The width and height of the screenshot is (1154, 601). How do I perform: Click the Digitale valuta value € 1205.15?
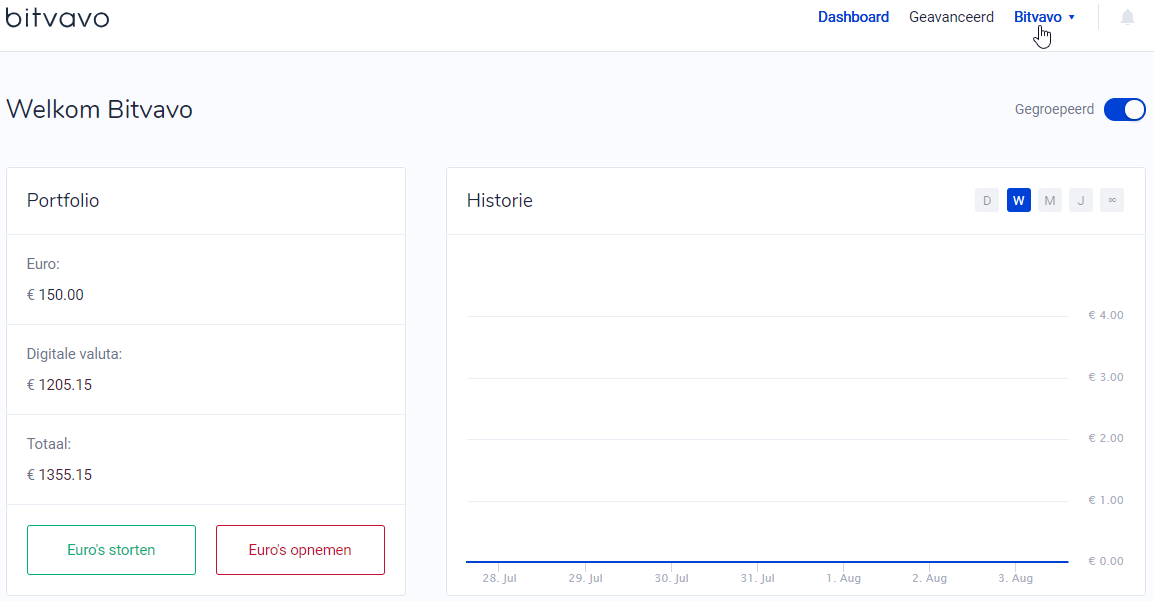click(x=59, y=385)
